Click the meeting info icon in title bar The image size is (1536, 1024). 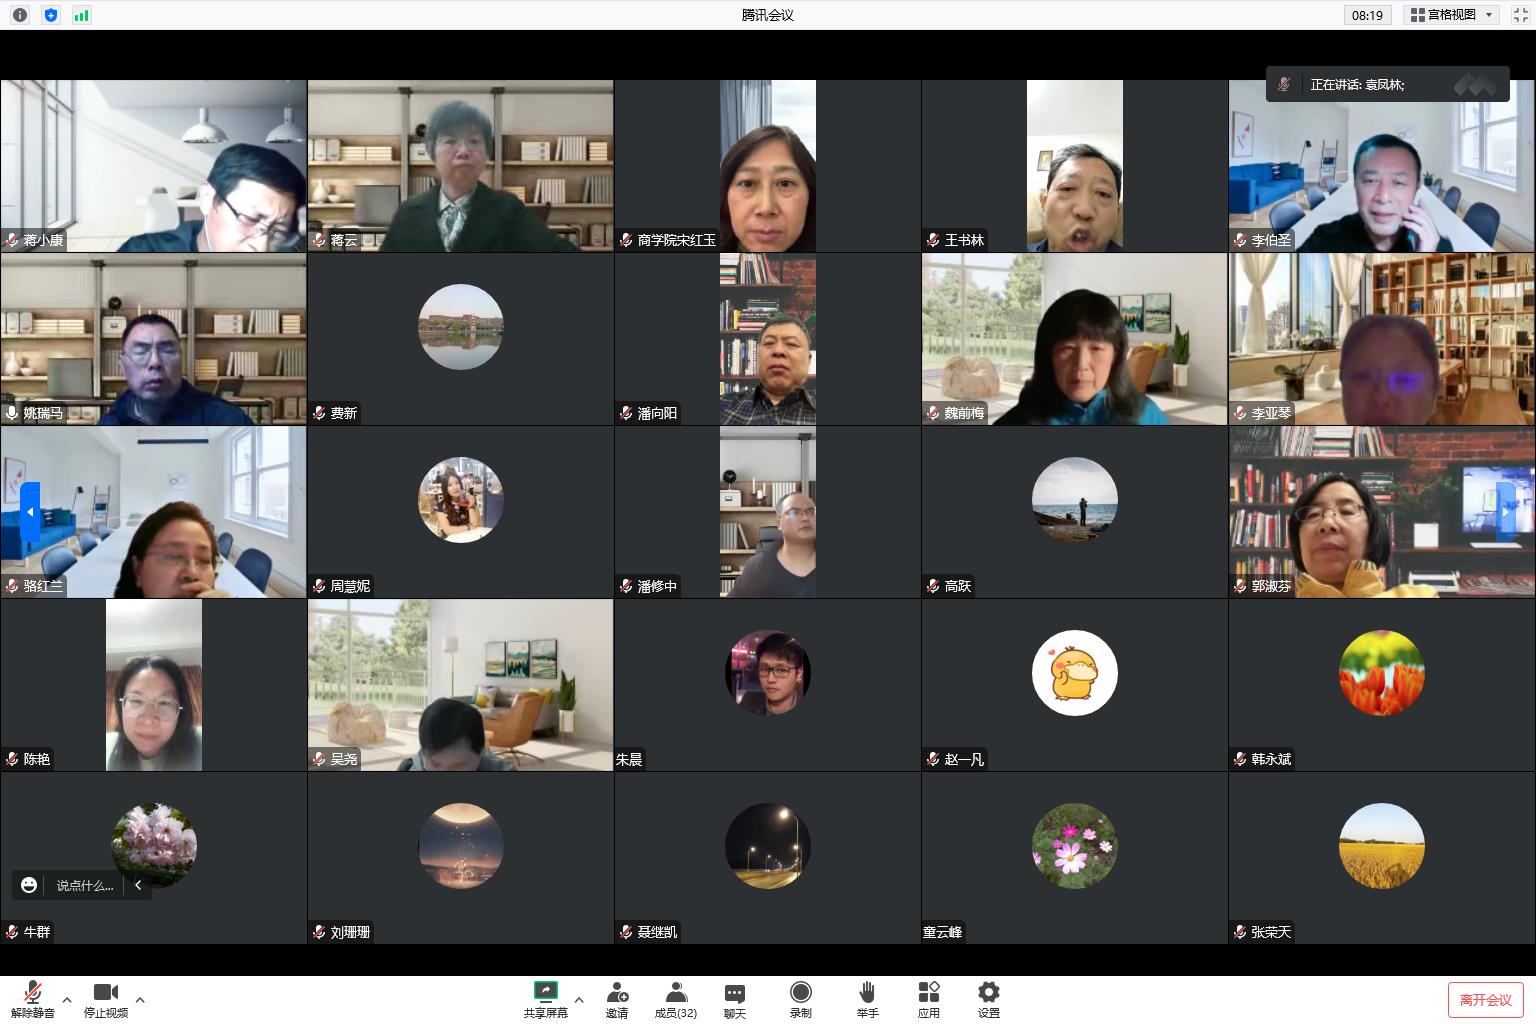click(20, 15)
